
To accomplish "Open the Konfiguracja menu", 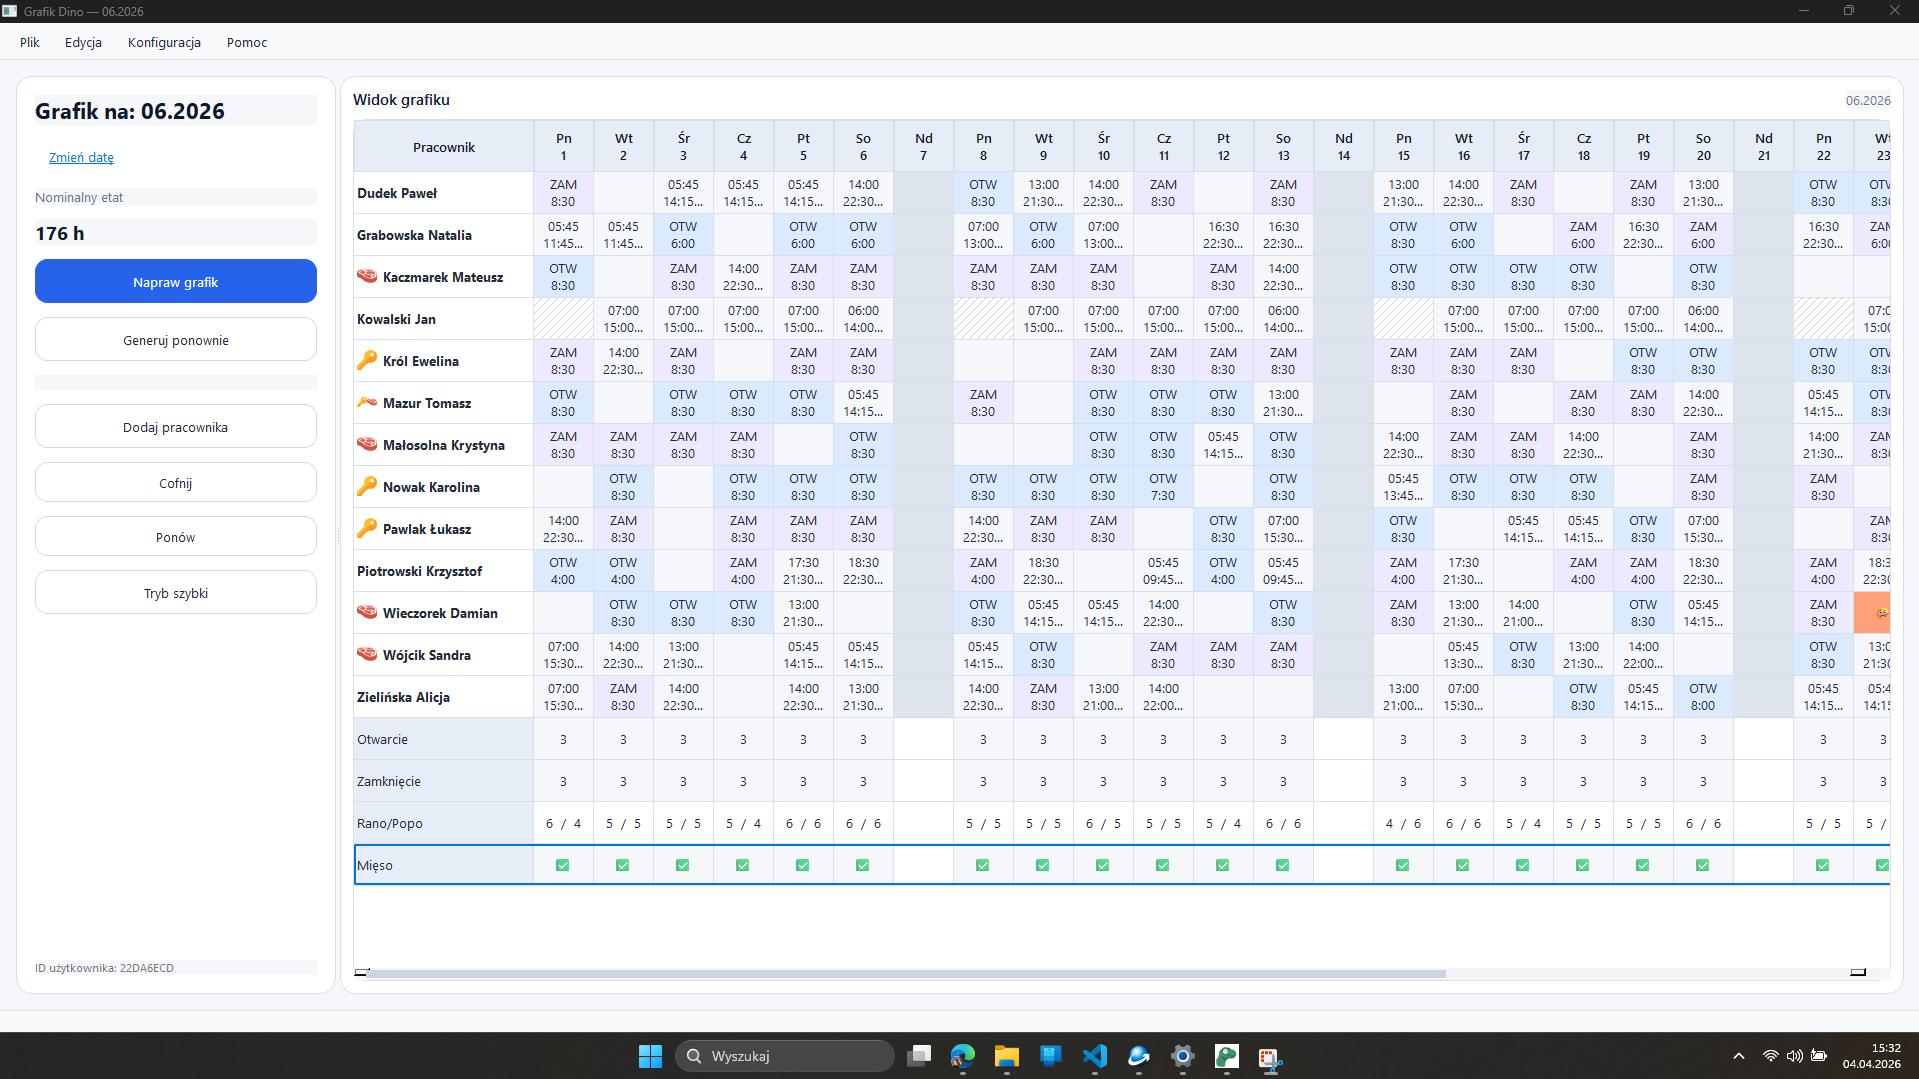I will click(x=164, y=42).
